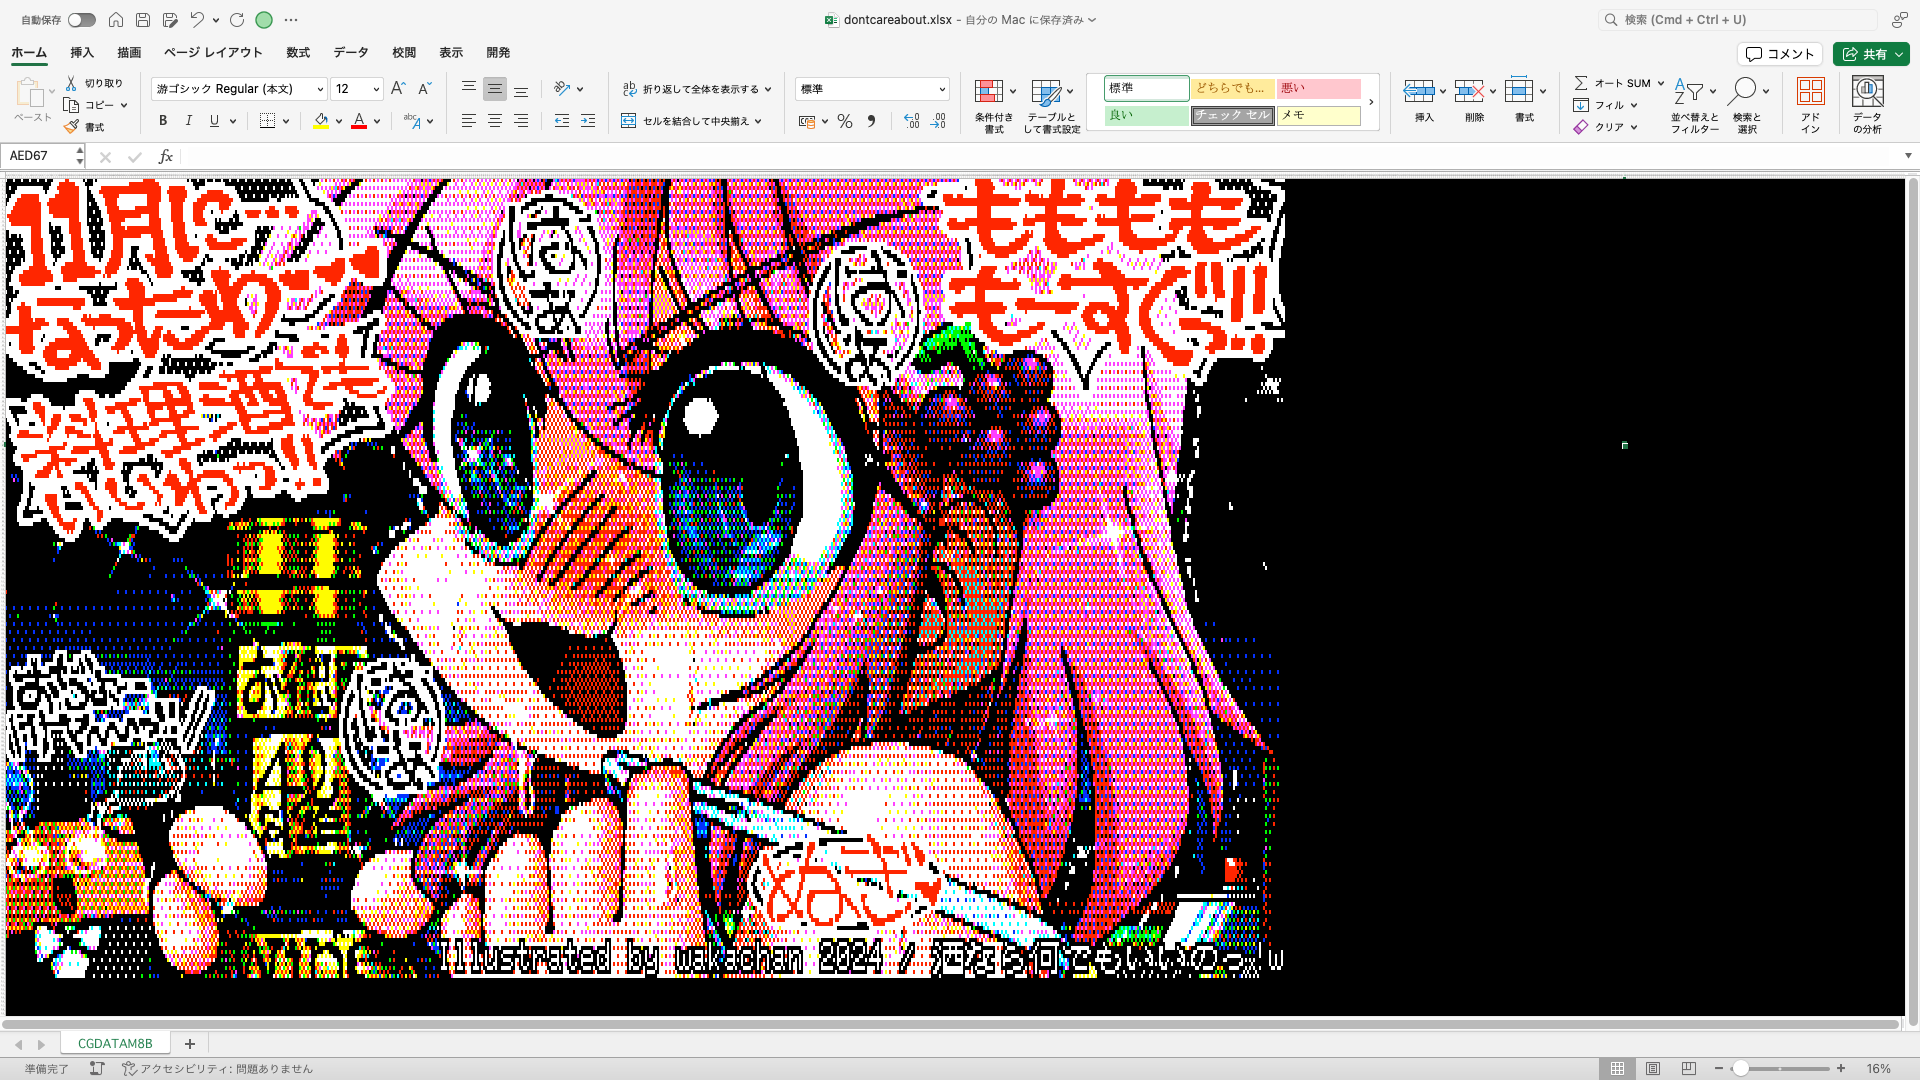Click the zoom in plus button
1920x1080 pixels.
1841,1069
